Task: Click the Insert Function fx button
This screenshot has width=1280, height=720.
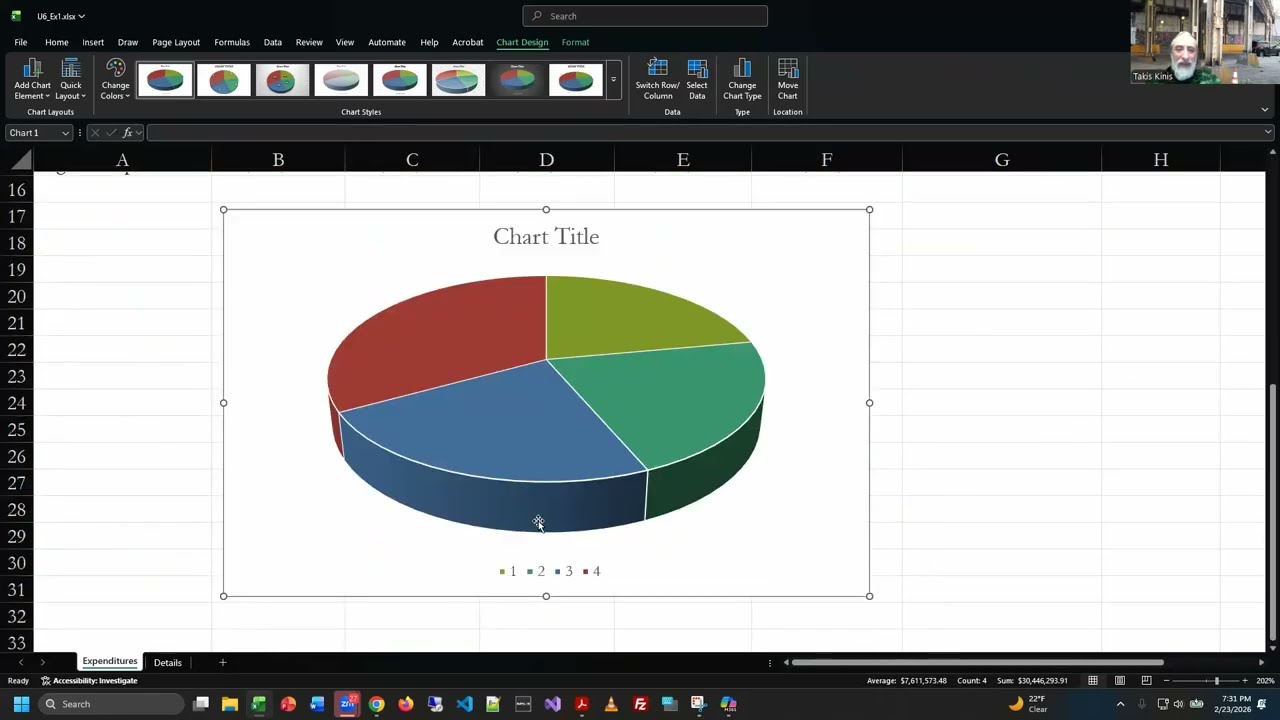Action: (127, 133)
